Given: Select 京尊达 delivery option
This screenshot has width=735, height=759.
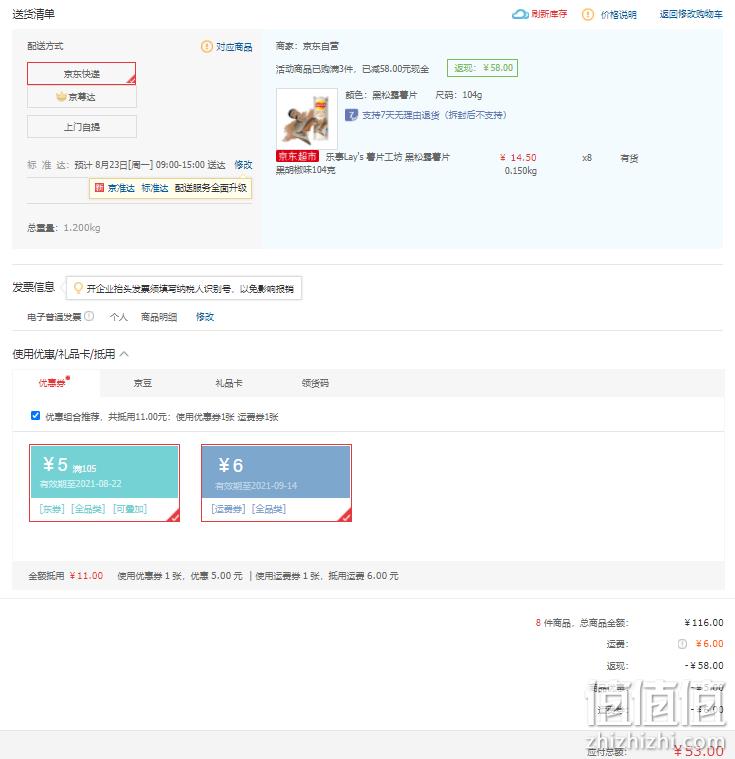Looking at the screenshot, I should [81, 97].
